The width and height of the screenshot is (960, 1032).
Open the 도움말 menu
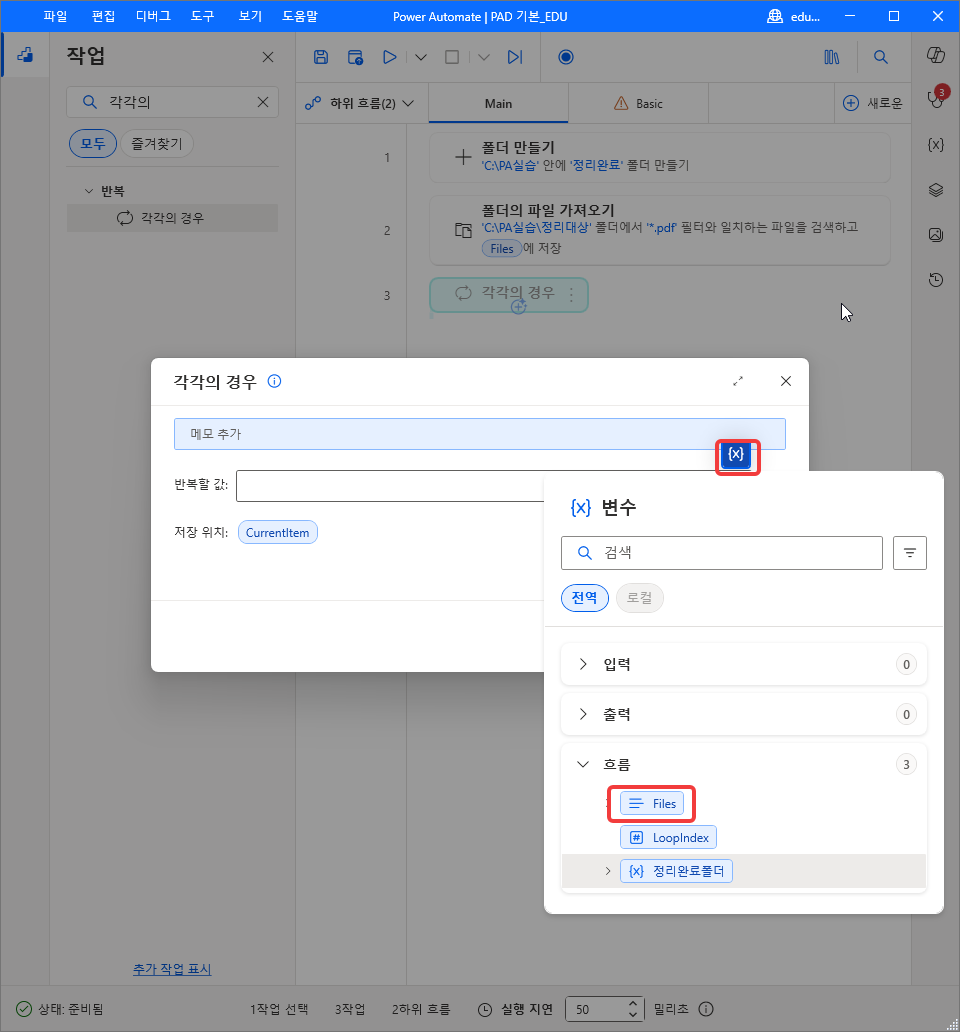(299, 16)
